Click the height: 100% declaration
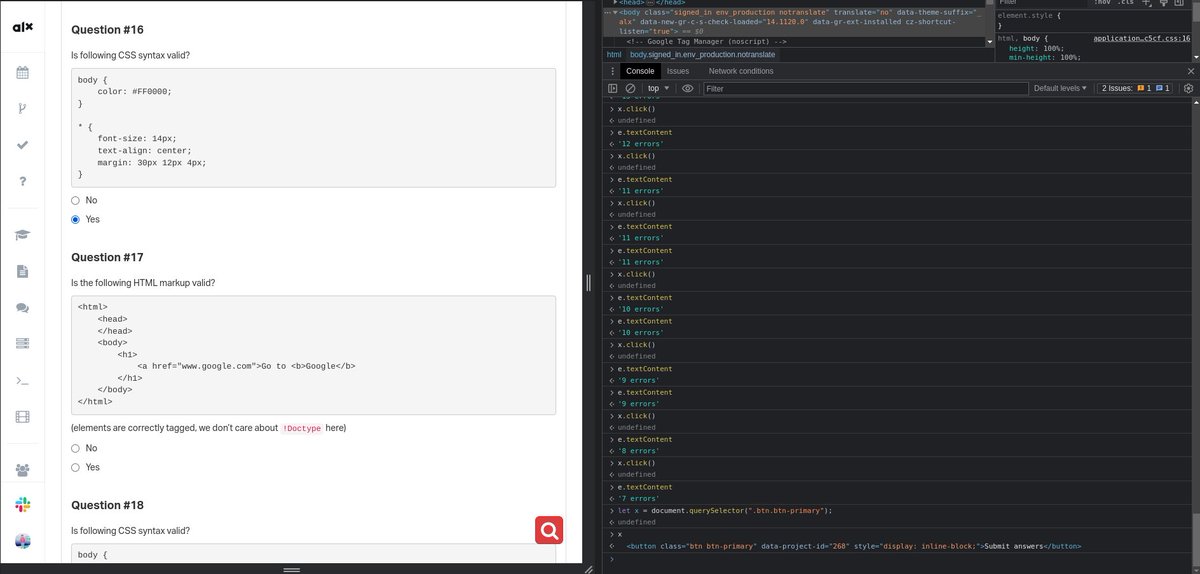This screenshot has height=574, width=1200. pyautogui.click(x=1036, y=48)
